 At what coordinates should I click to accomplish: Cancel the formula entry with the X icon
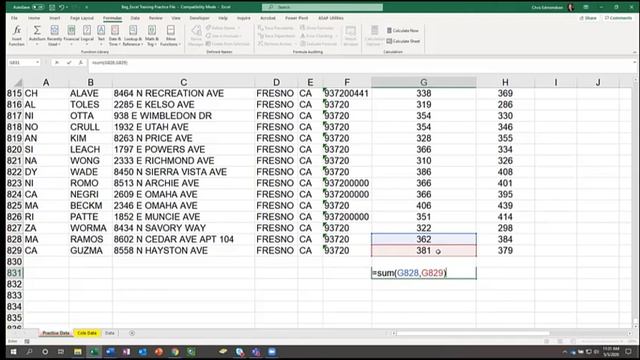click(57, 62)
